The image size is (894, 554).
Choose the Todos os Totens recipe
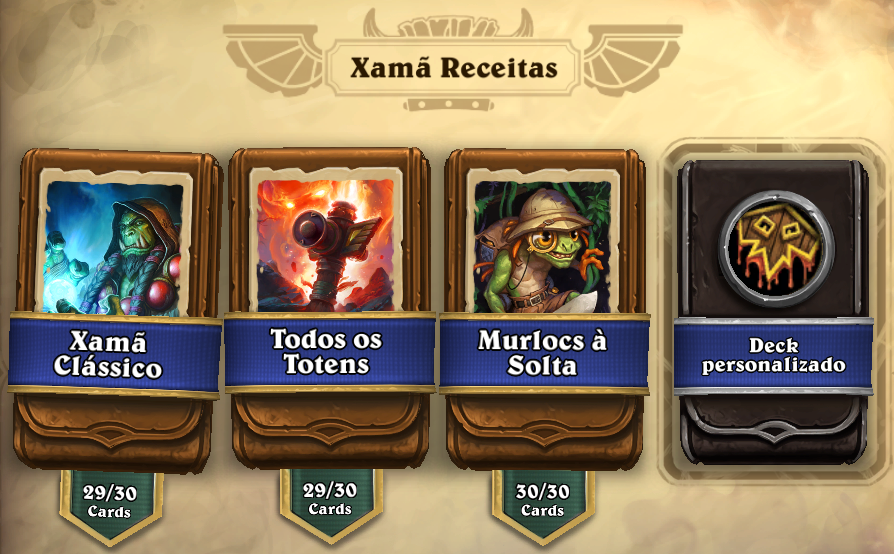click(x=329, y=311)
